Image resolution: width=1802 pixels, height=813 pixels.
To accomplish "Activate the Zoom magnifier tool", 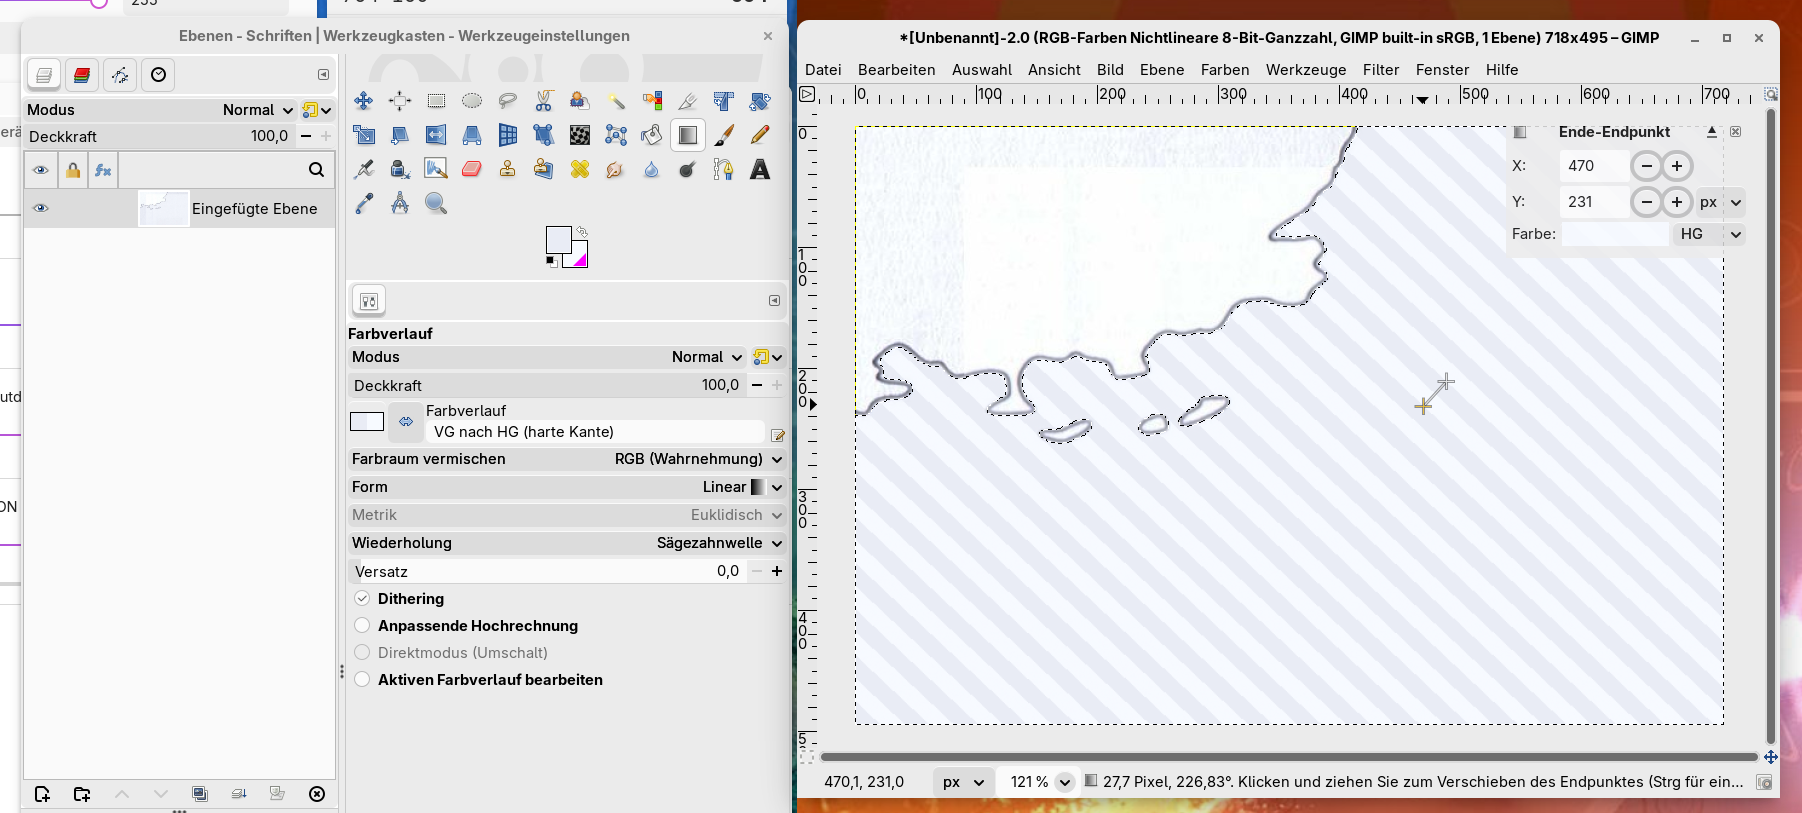I will click(436, 203).
